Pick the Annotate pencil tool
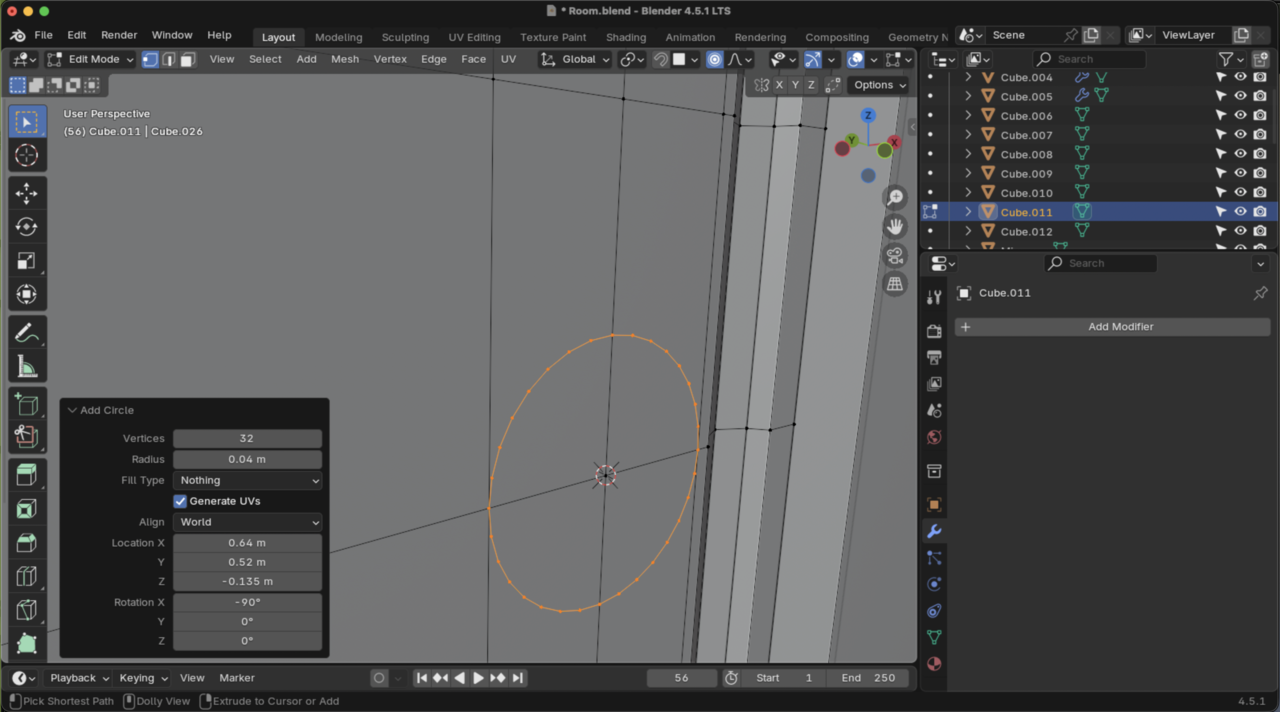 [x=27, y=332]
